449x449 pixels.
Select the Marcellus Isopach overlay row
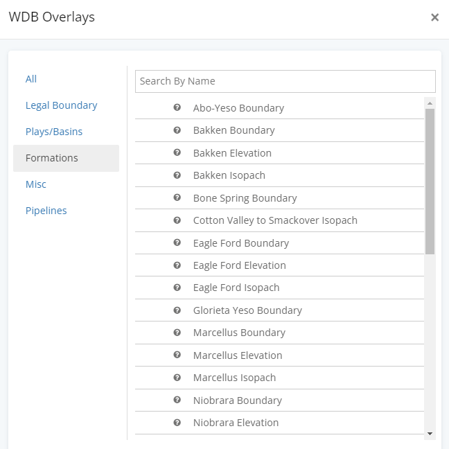(279, 378)
